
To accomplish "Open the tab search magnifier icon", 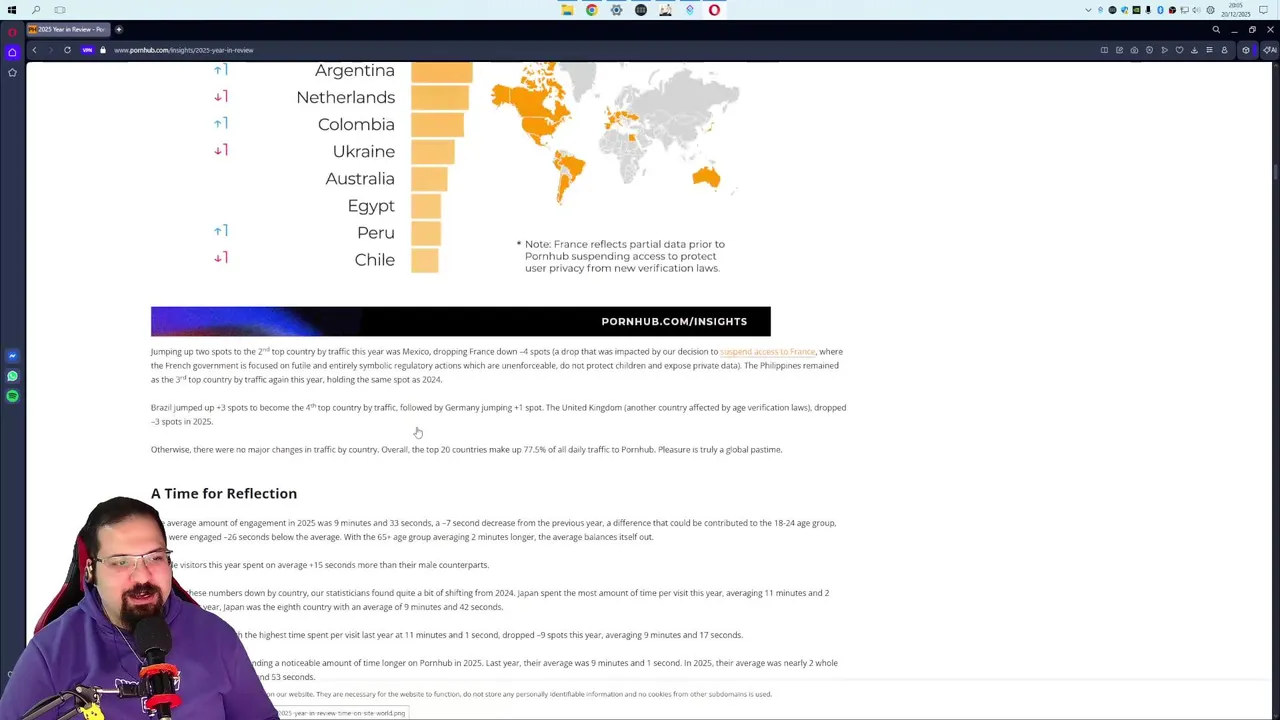I will click(1216, 29).
